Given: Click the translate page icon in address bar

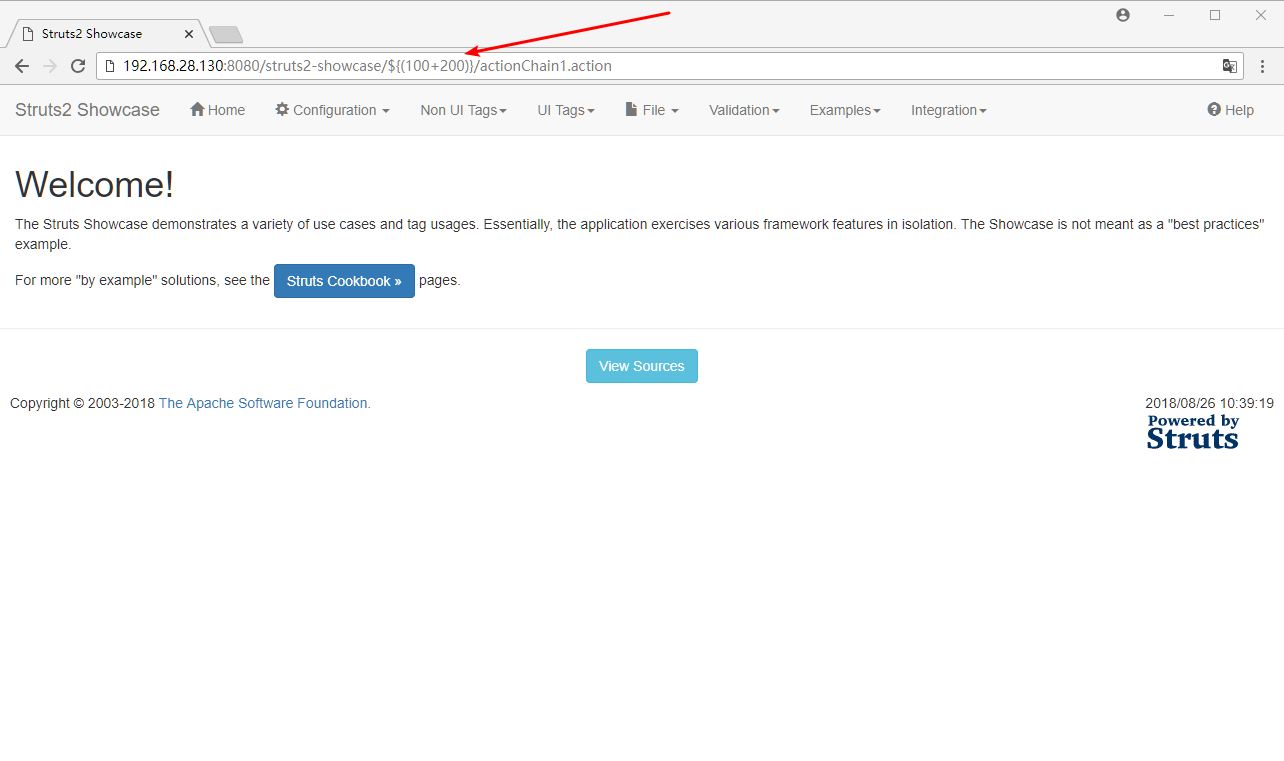Looking at the screenshot, I should pos(1229,66).
